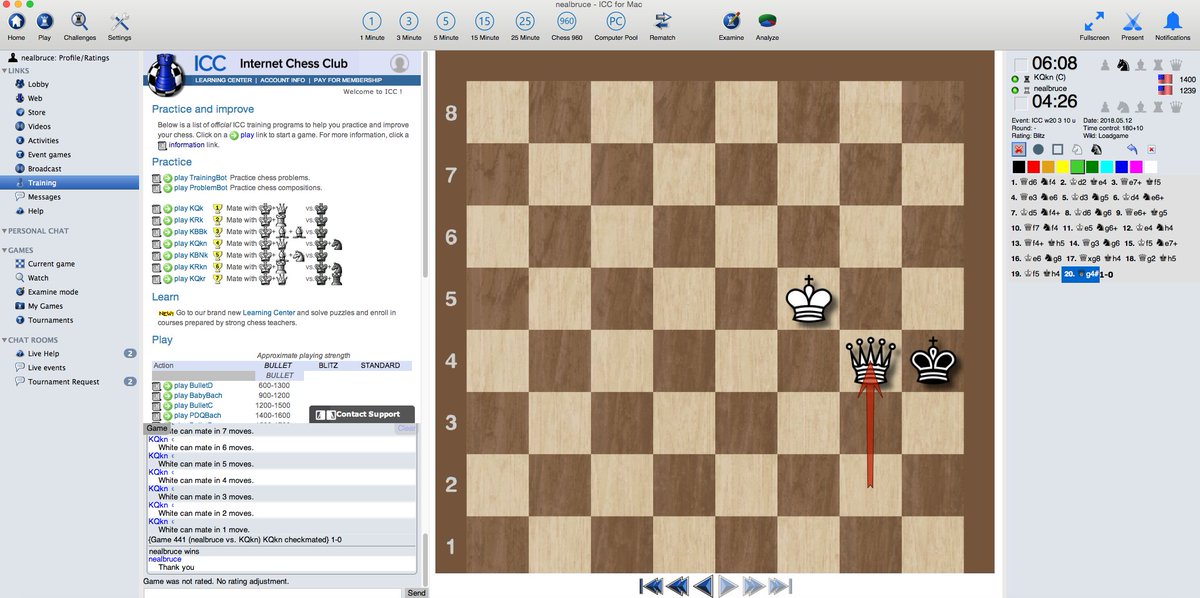Image resolution: width=1200 pixels, height=598 pixels.
Task: Step back one move
Action: [704, 586]
